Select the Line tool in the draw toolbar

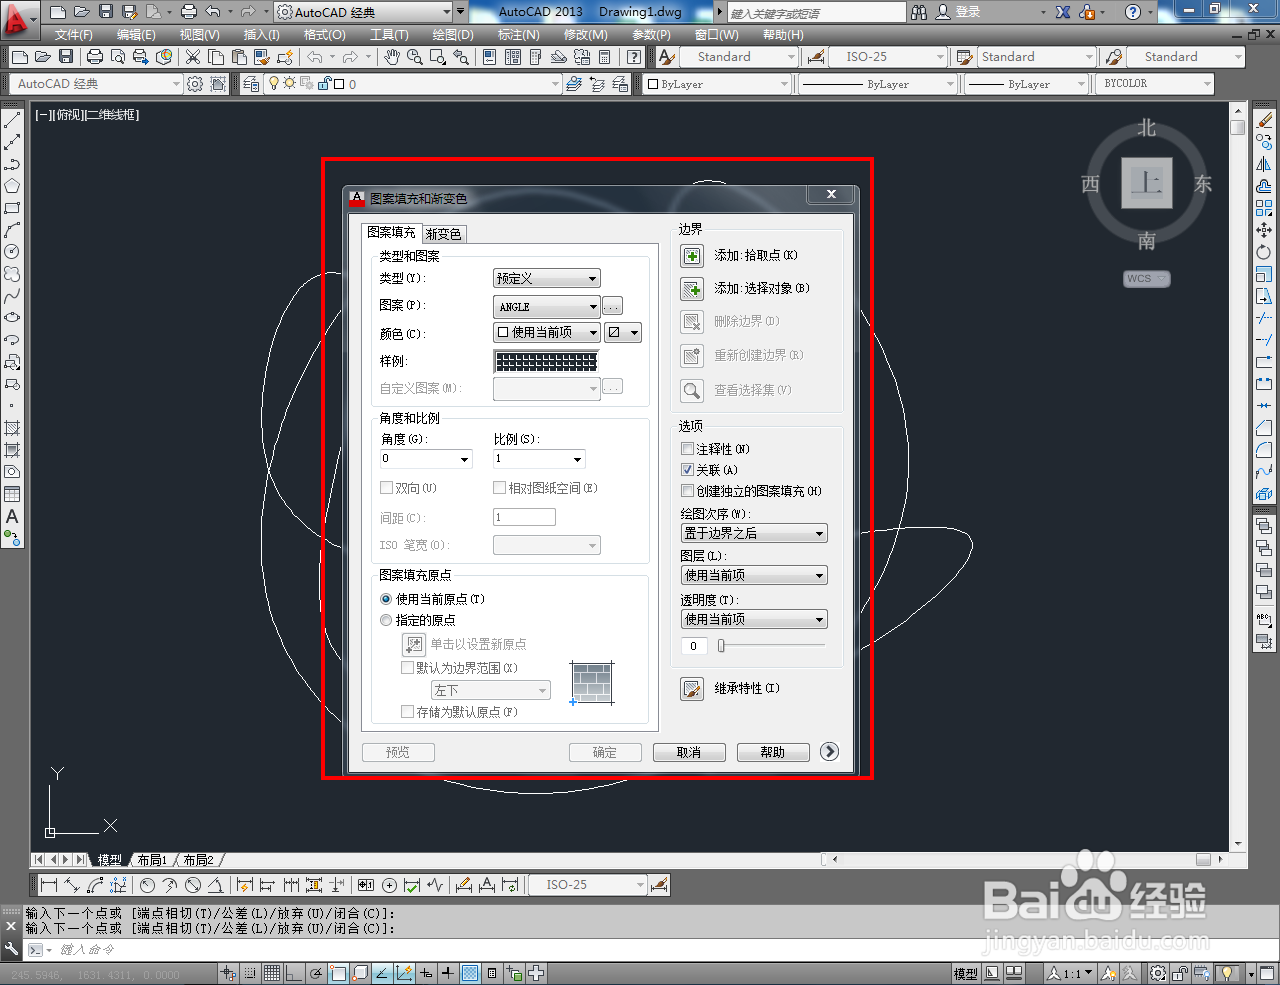12,121
